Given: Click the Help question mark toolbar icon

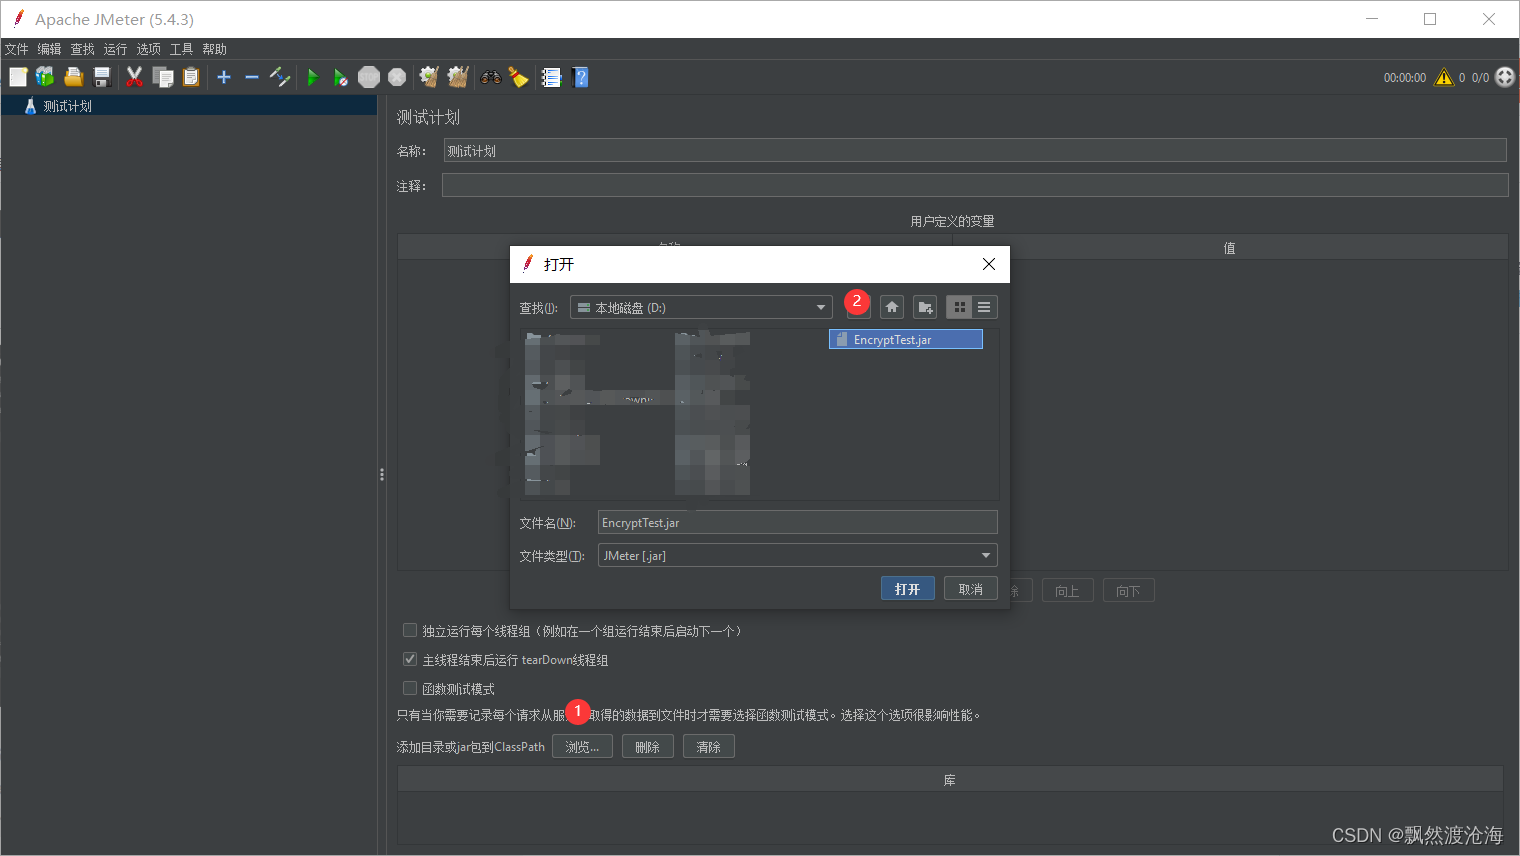Looking at the screenshot, I should pos(580,77).
